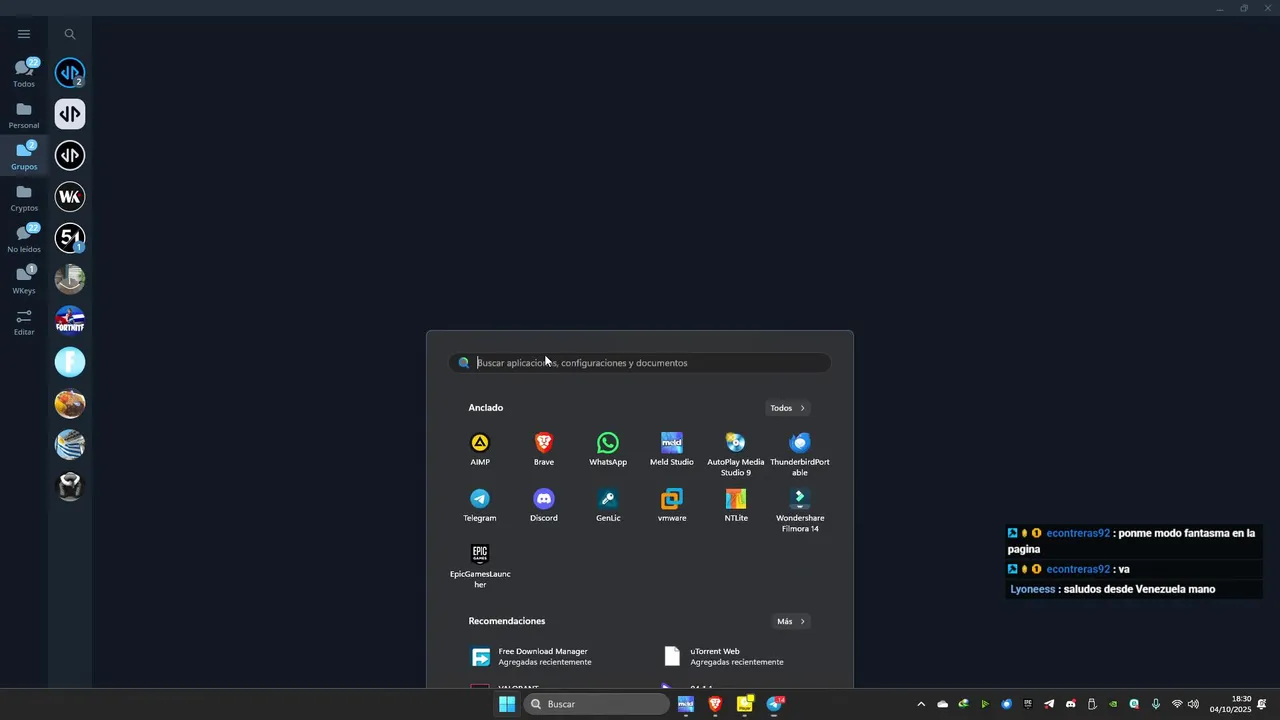This screenshot has width=1280, height=720.
Task: Open Discord from pinned apps
Action: tap(544, 505)
